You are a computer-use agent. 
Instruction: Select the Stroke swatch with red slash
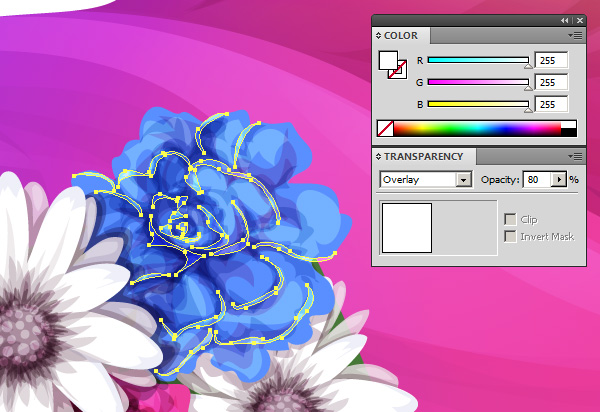398,71
